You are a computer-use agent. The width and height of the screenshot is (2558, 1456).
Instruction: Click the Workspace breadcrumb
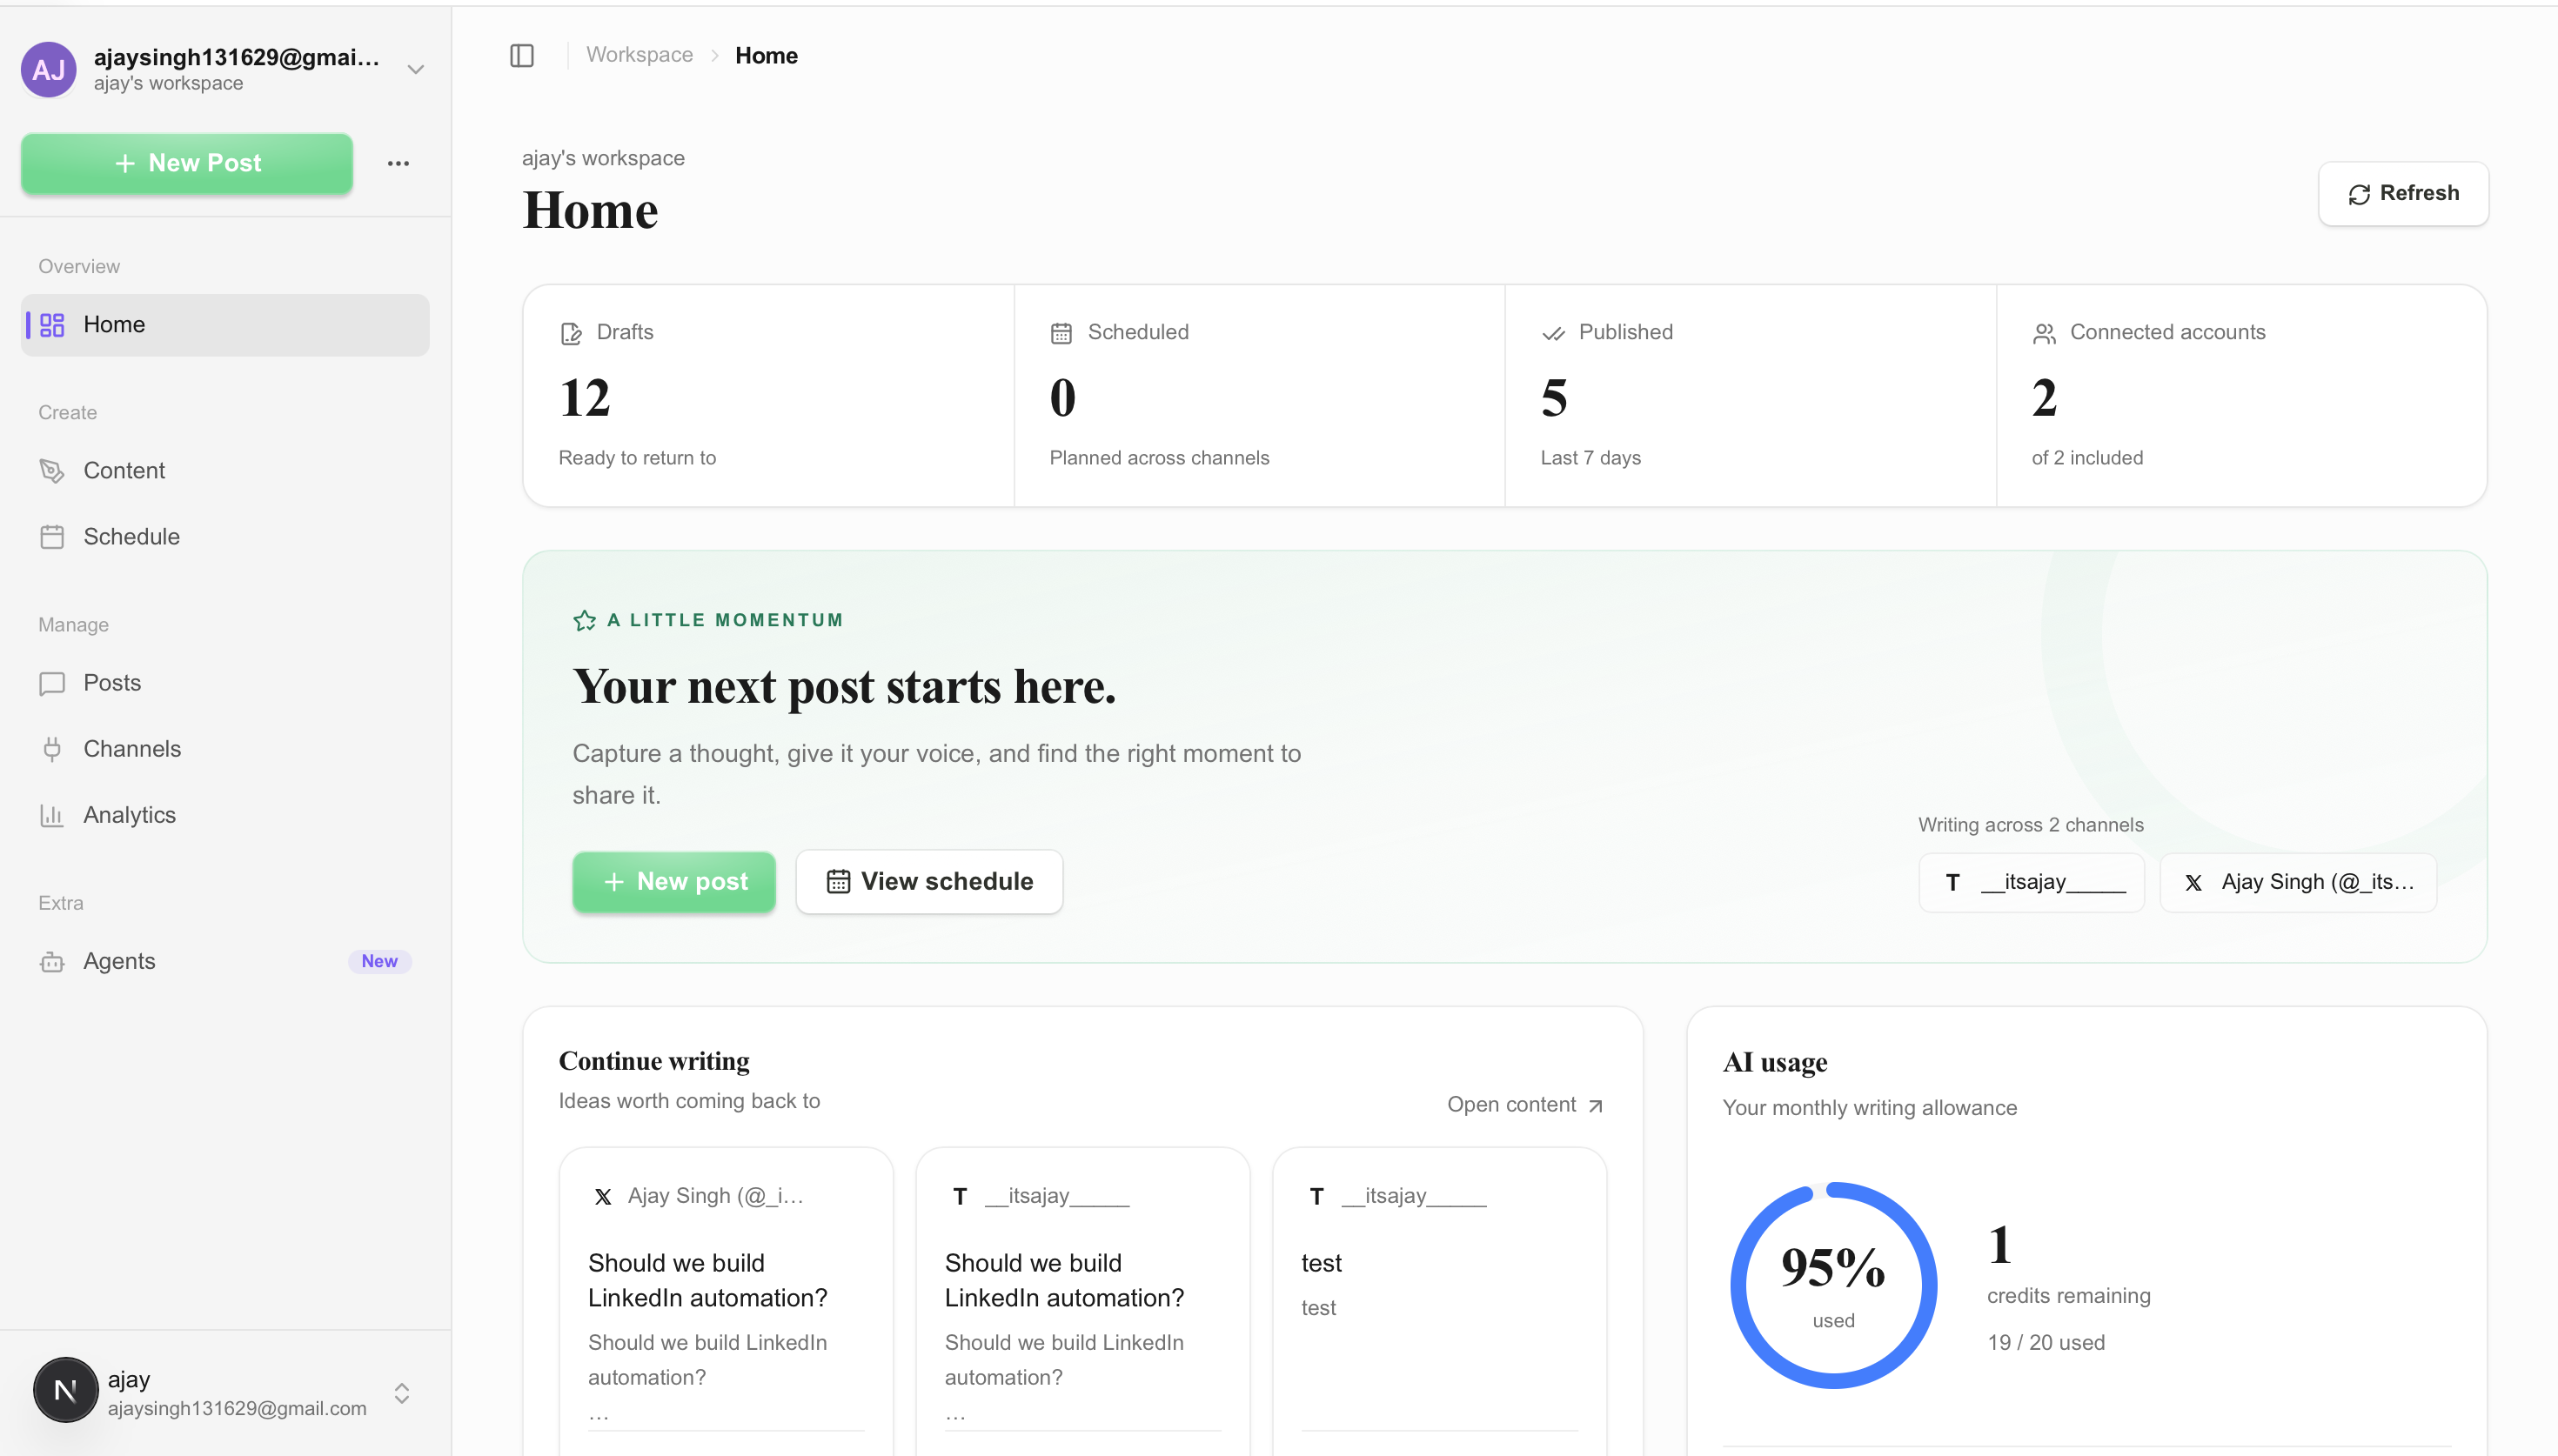click(639, 55)
